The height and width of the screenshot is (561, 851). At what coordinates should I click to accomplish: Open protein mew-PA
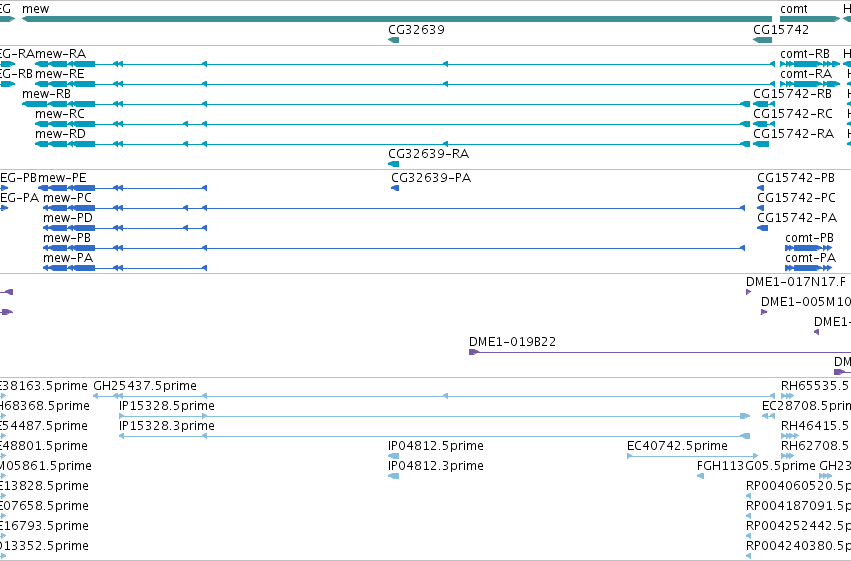(x=125, y=268)
